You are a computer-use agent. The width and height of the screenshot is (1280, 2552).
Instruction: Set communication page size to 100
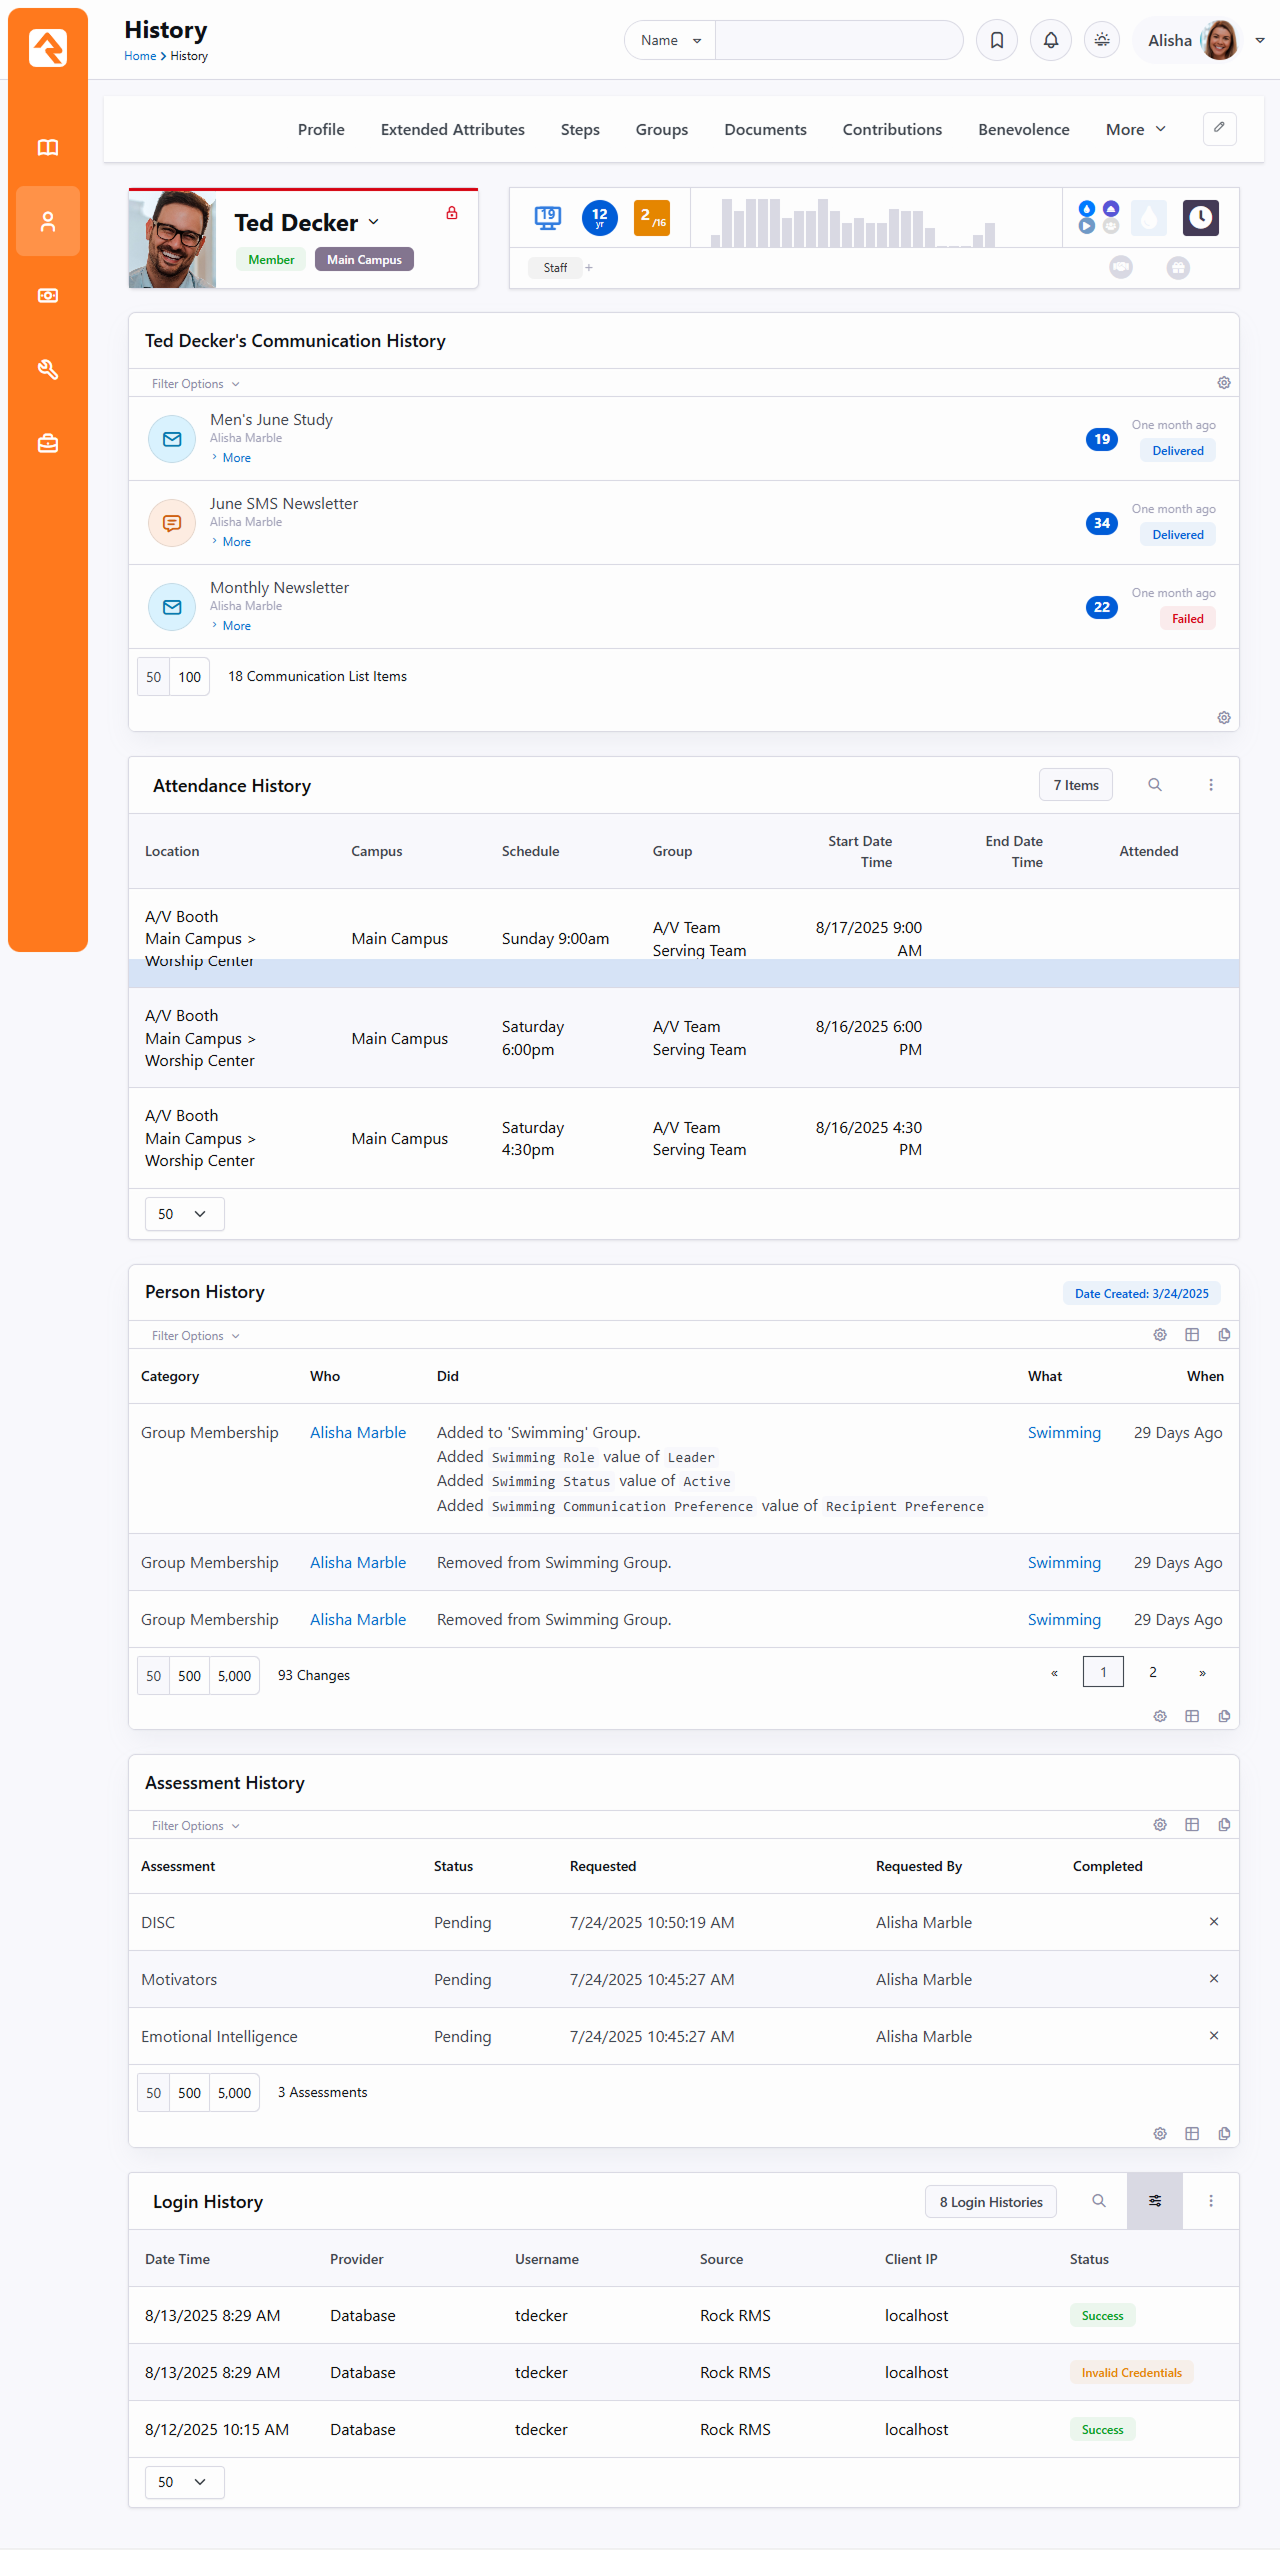pyautogui.click(x=189, y=677)
